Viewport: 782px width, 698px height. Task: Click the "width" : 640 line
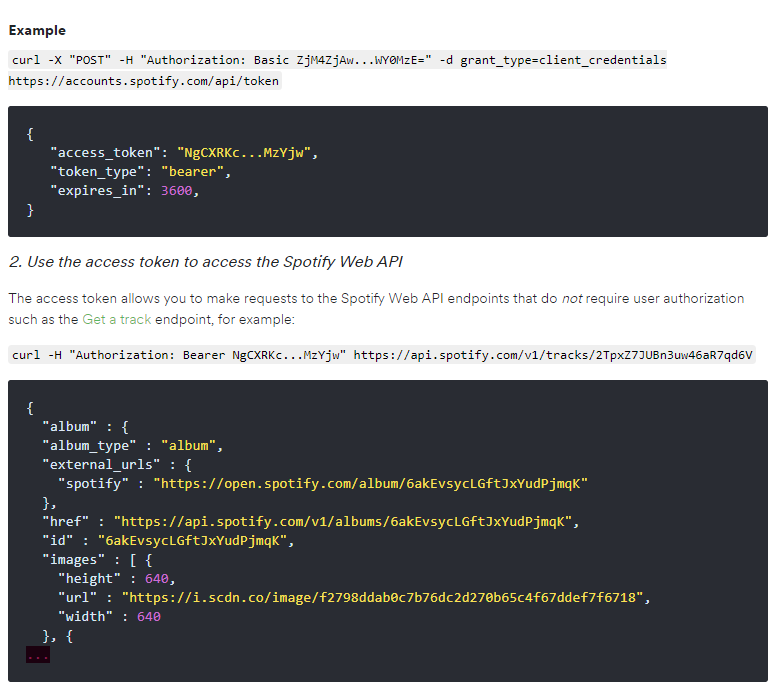109,616
